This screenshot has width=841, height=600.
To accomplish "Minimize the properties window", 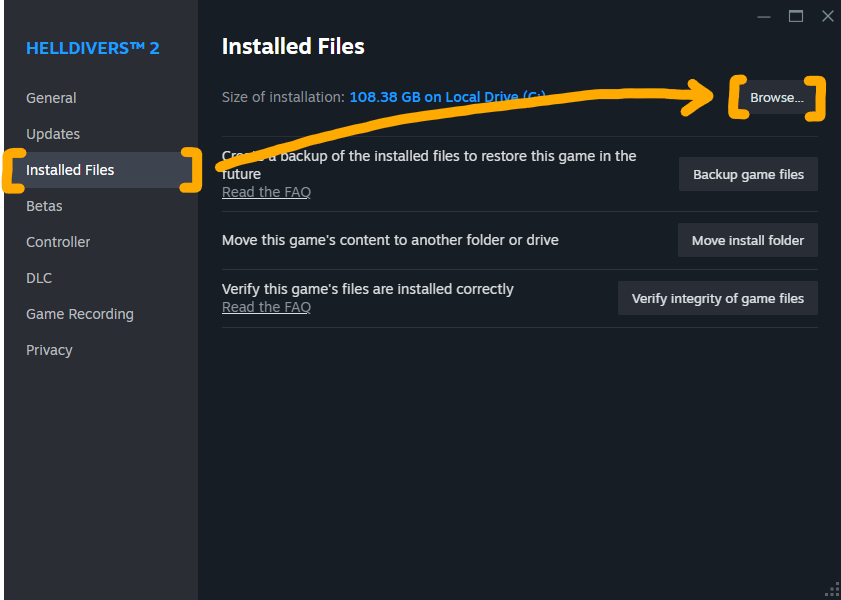I will pyautogui.click(x=764, y=16).
